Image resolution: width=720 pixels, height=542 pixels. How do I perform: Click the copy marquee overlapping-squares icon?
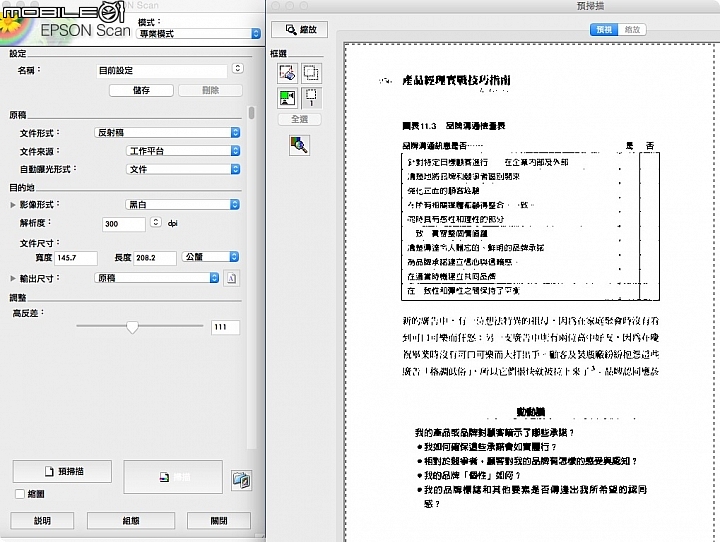point(311,73)
